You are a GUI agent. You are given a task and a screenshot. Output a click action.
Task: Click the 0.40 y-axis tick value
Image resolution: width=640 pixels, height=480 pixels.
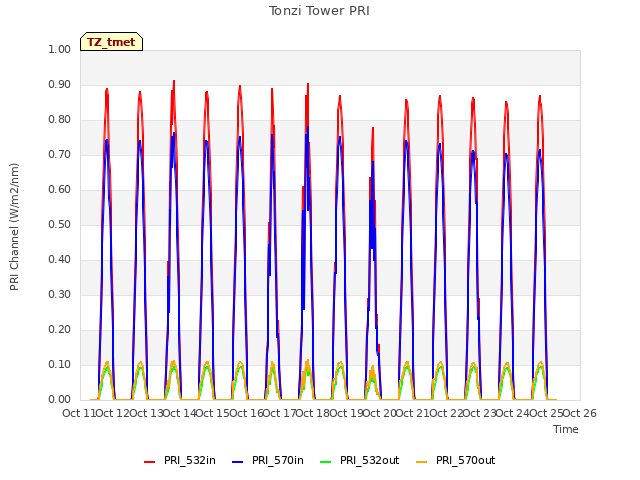pos(60,260)
